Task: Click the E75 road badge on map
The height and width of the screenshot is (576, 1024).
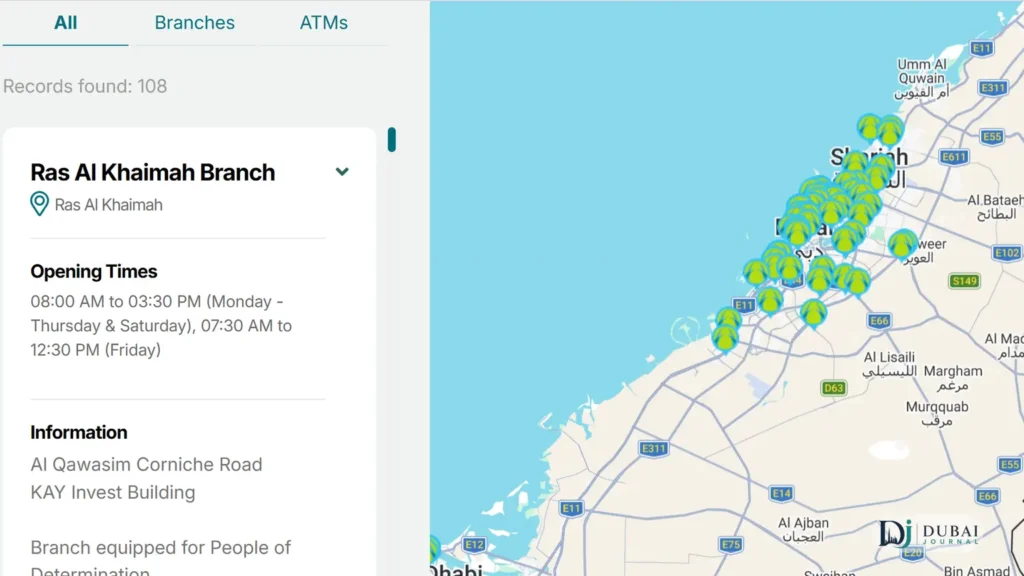Action: pyautogui.click(x=731, y=544)
